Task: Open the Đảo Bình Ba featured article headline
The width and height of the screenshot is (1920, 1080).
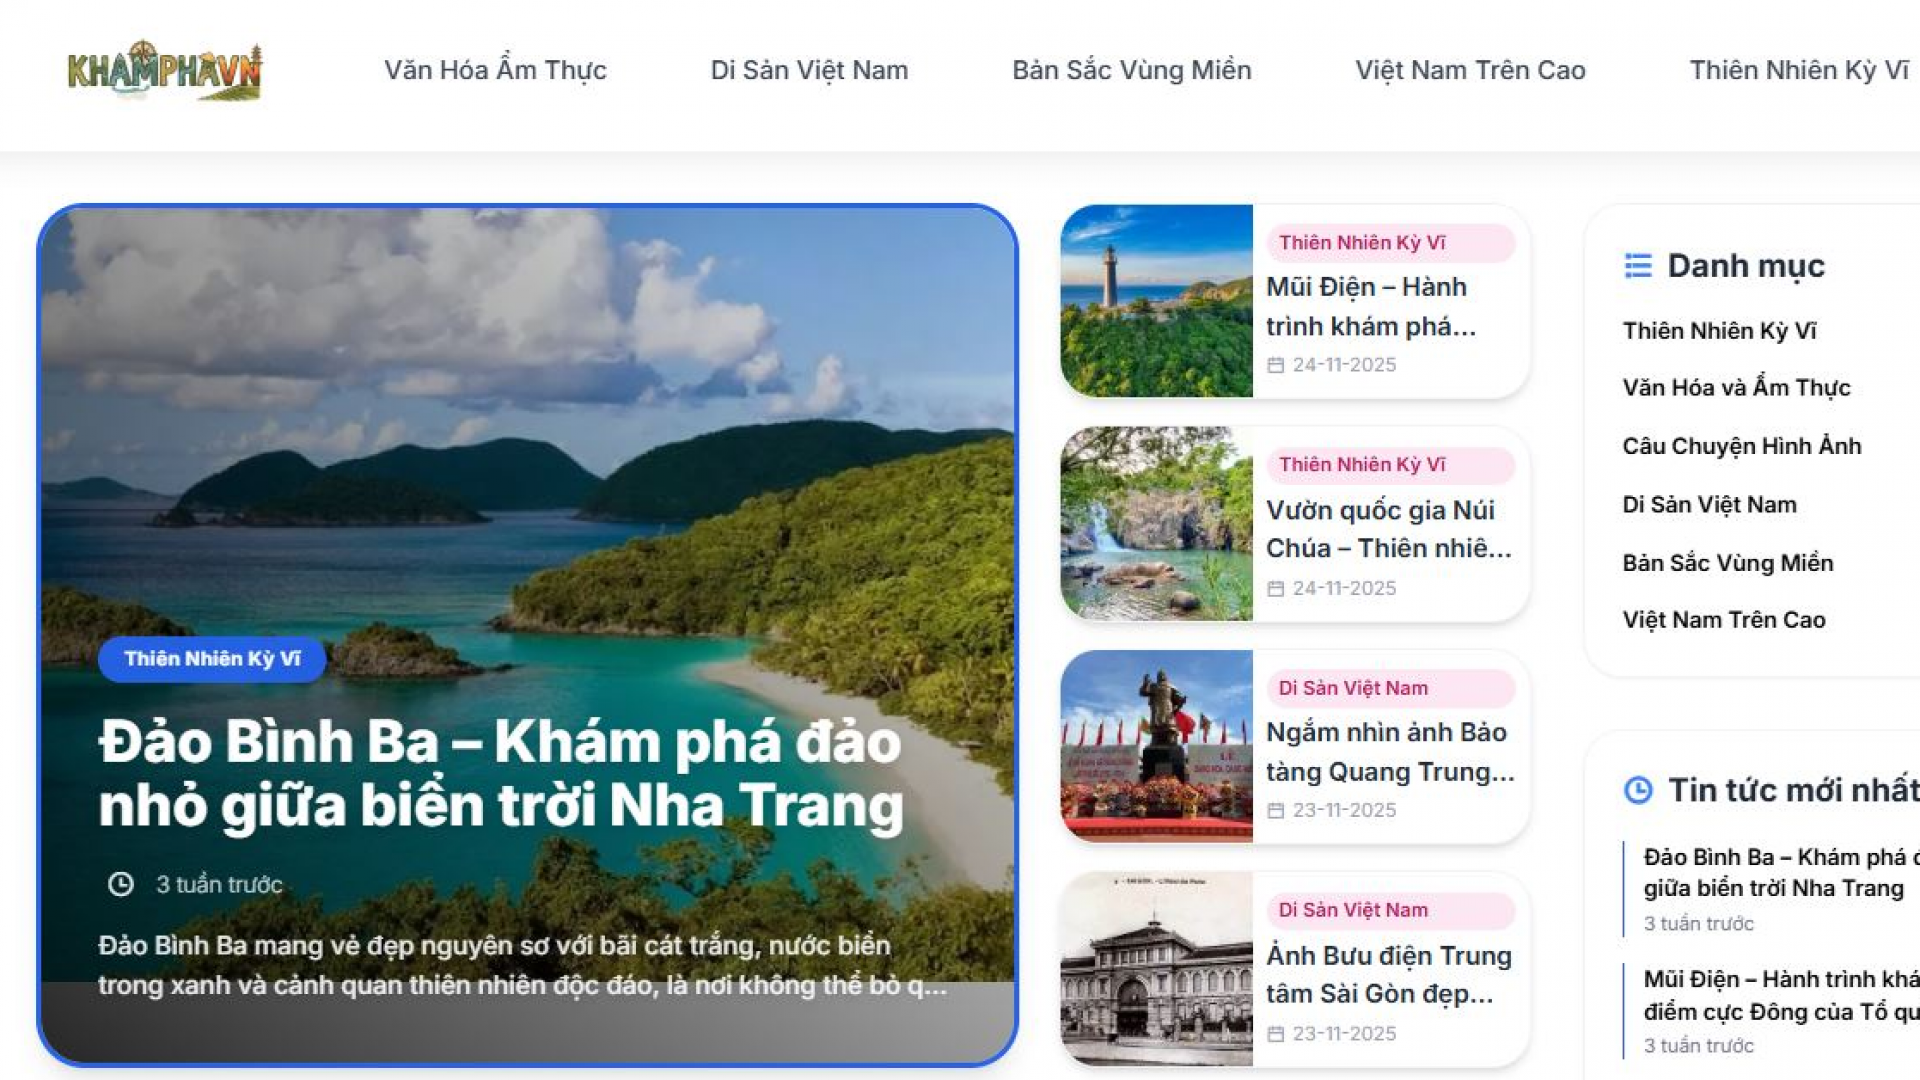Action: [500, 773]
